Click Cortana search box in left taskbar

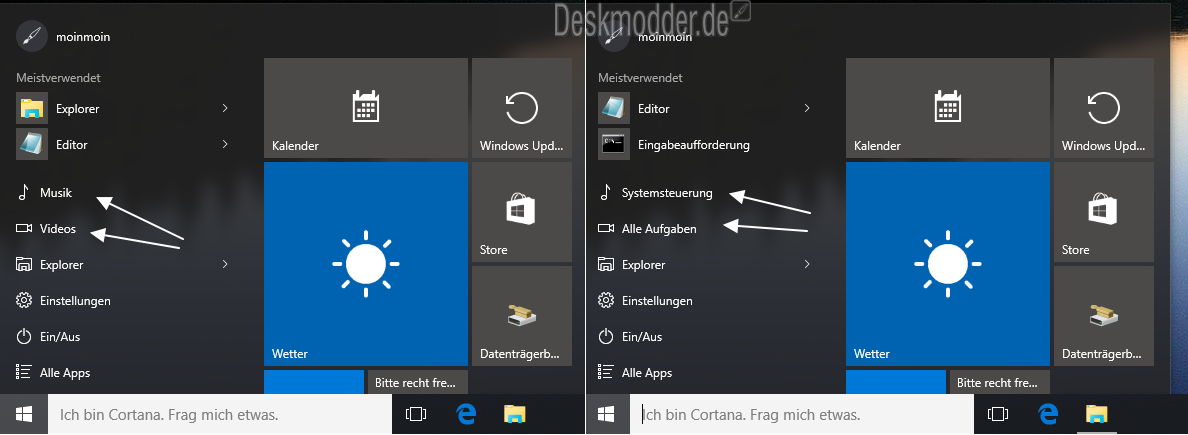tap(220, 414)
